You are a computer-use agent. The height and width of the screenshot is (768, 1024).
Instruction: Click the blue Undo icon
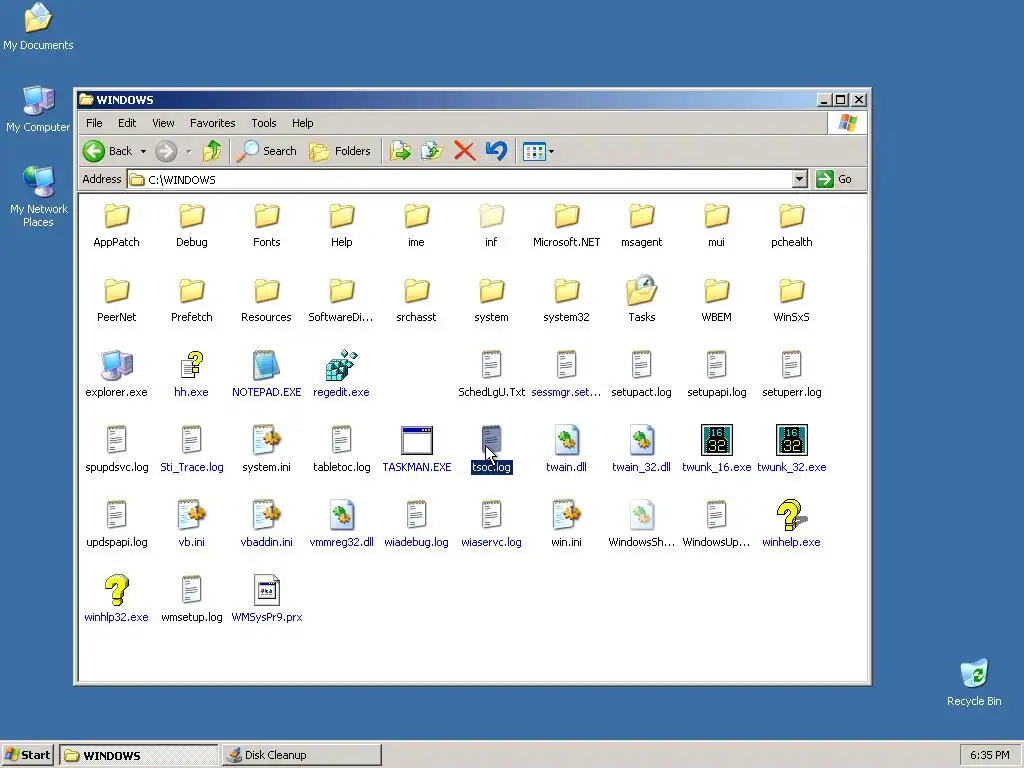[x=496, y=152]
